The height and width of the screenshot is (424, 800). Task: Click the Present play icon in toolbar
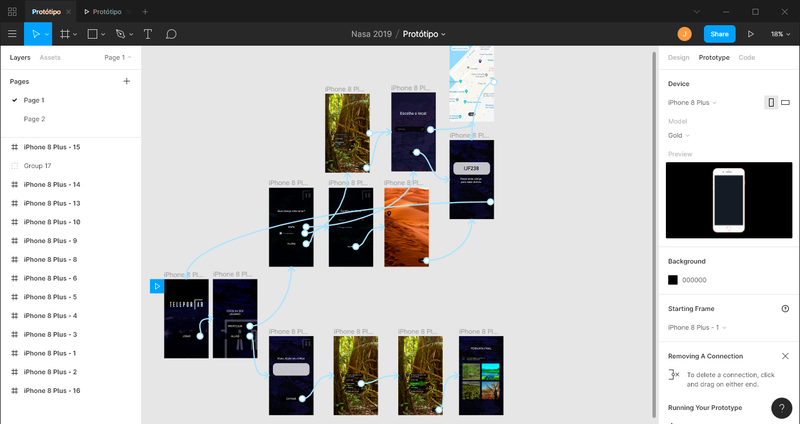coord(750,34)
